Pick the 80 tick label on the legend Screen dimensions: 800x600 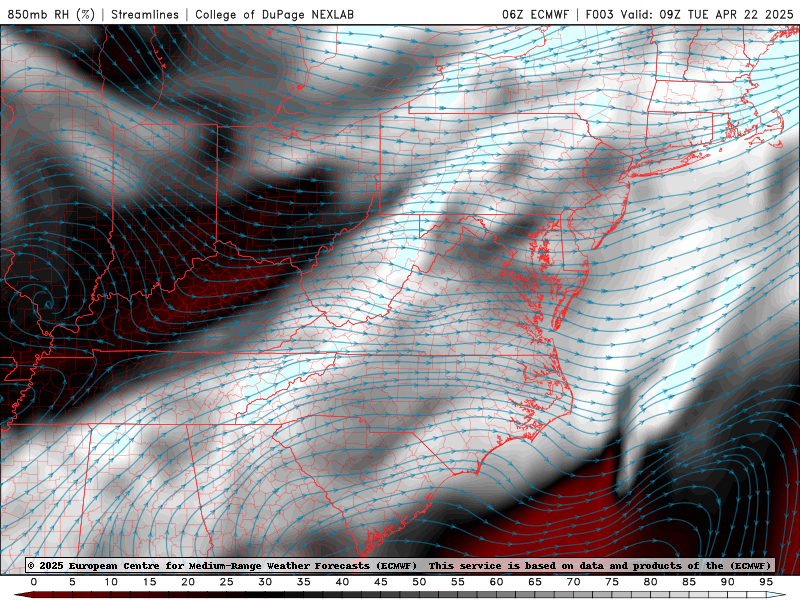click(651, 582)
